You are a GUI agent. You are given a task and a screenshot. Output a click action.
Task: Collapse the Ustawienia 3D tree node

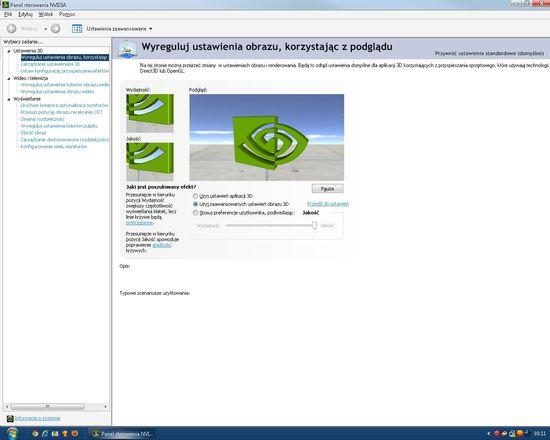point(9,51)
